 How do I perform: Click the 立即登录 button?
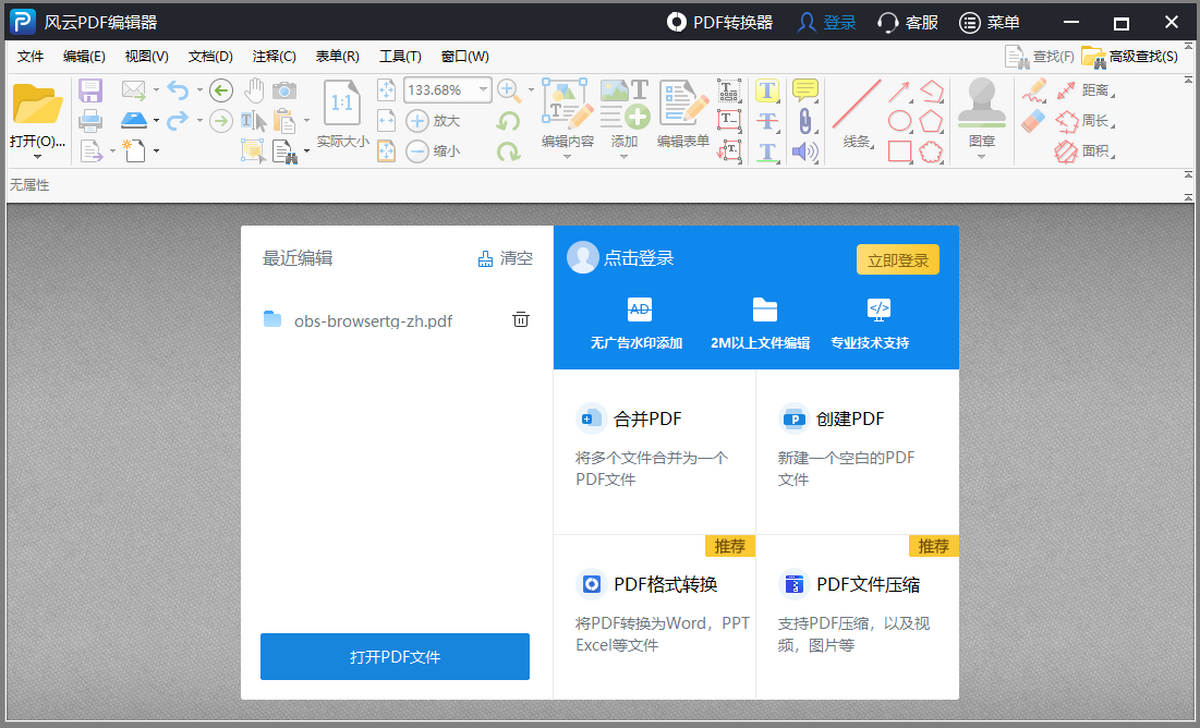pyautogui.click(x=897, y=260)
